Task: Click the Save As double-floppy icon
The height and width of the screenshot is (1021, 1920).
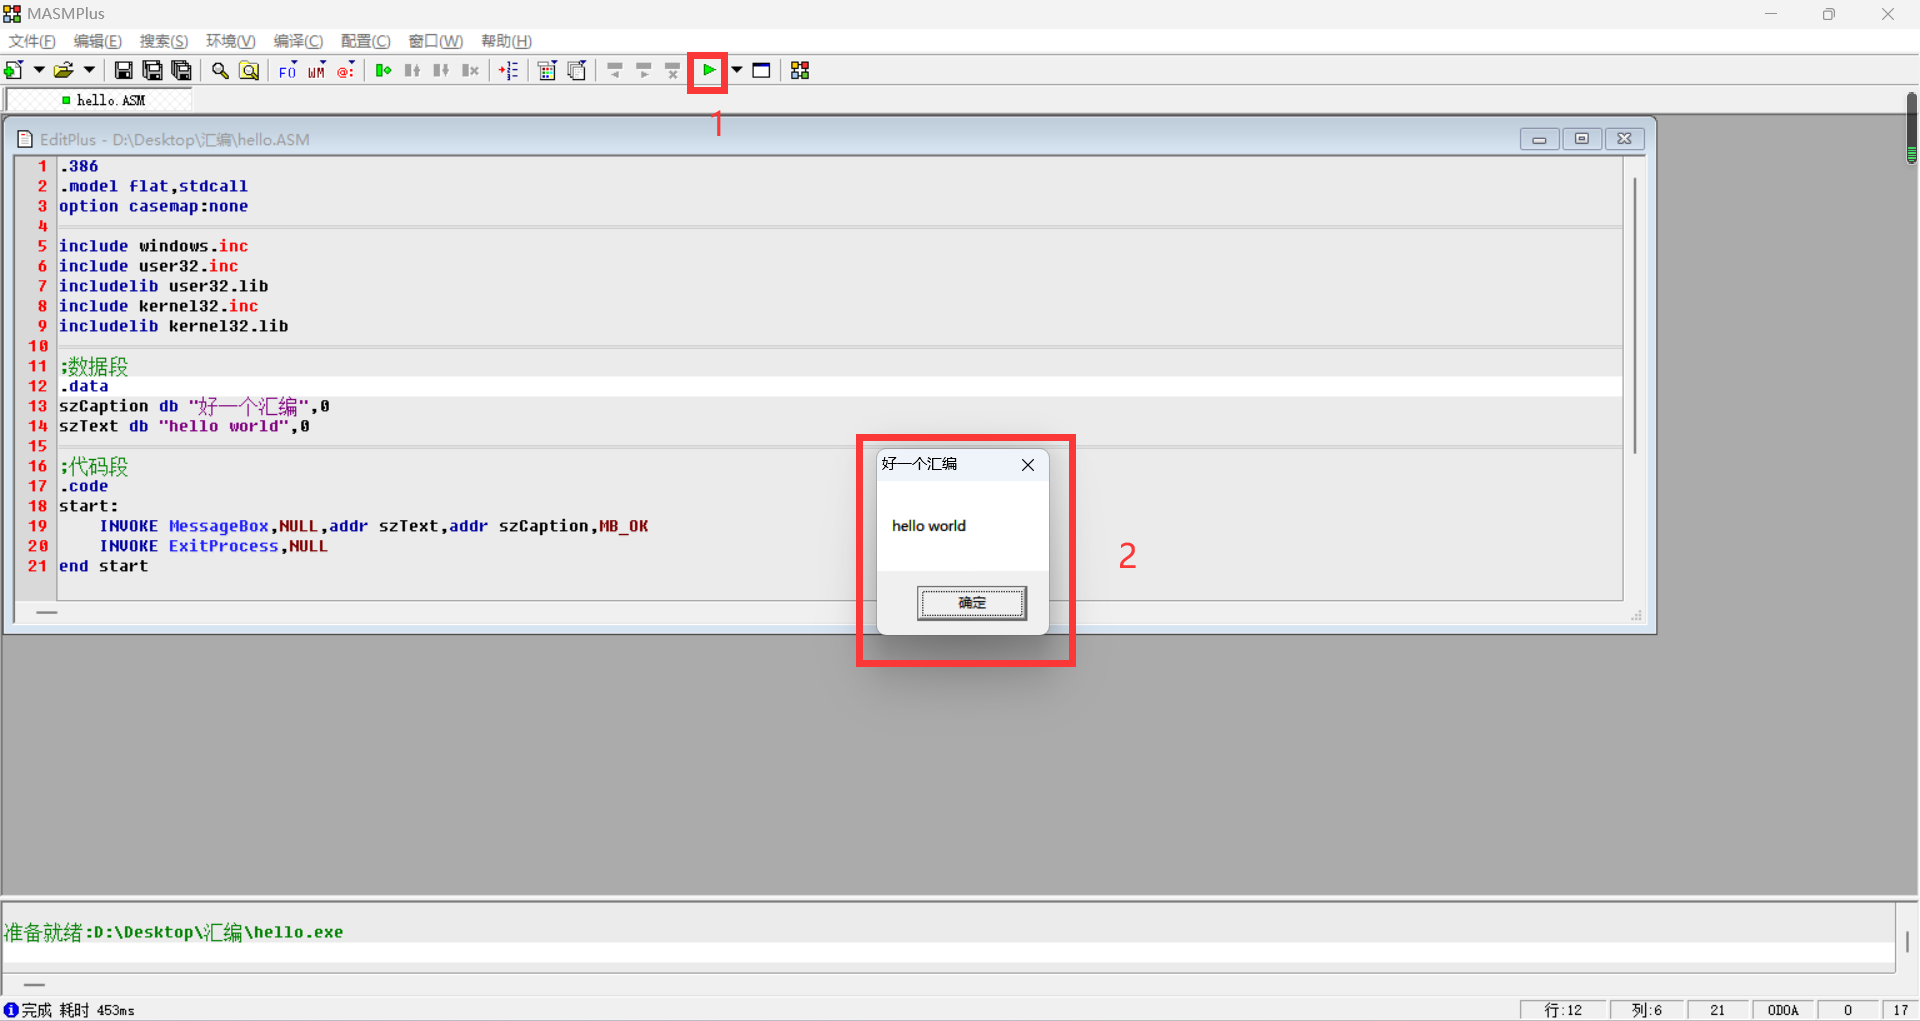Action: (x=152, y=70)
